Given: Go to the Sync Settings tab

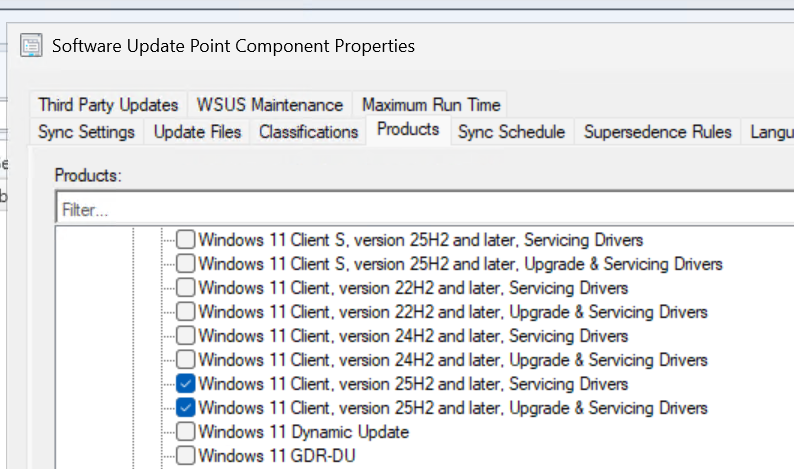Looking at the screenshot, I should click(x=86, y=132).
